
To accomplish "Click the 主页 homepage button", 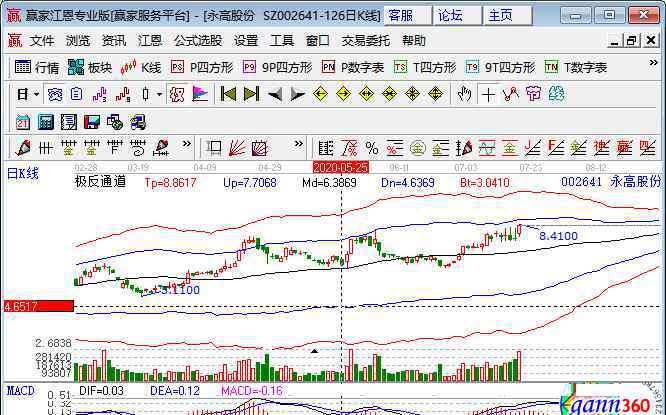I will pos(508,16).
